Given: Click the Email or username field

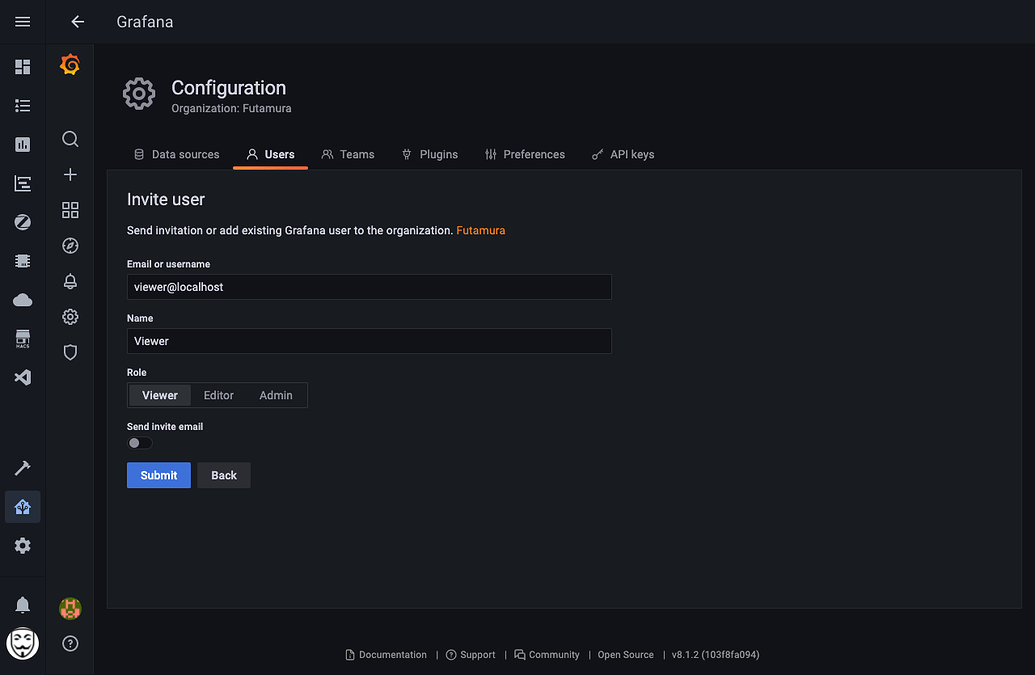Looking at the screenshot, I should (x=369, y=287).
